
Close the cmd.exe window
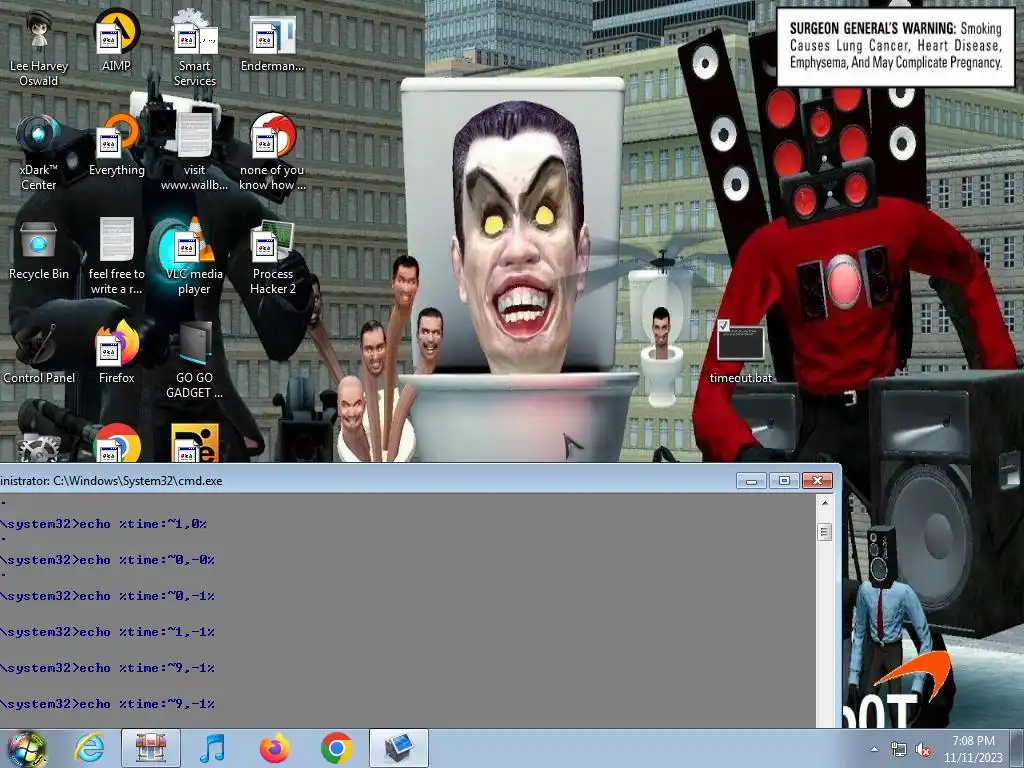coord(817,481)
